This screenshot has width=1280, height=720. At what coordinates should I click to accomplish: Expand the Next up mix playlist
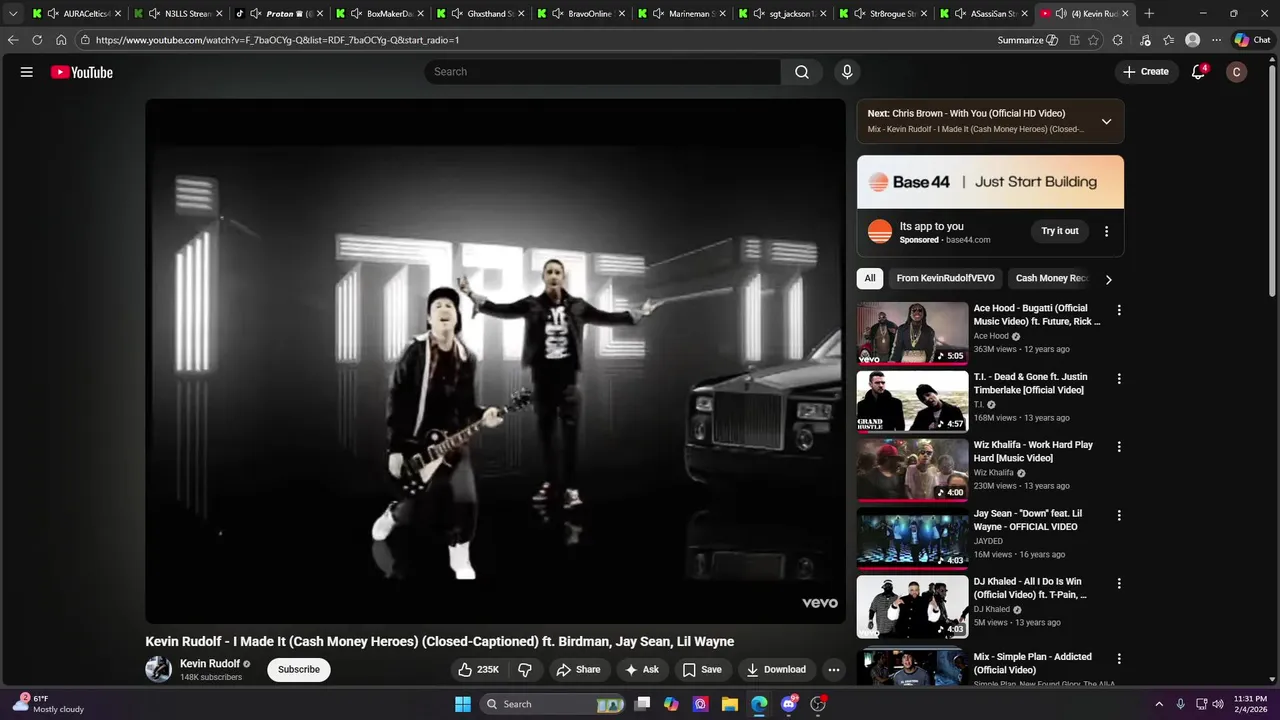point(1106,121)
